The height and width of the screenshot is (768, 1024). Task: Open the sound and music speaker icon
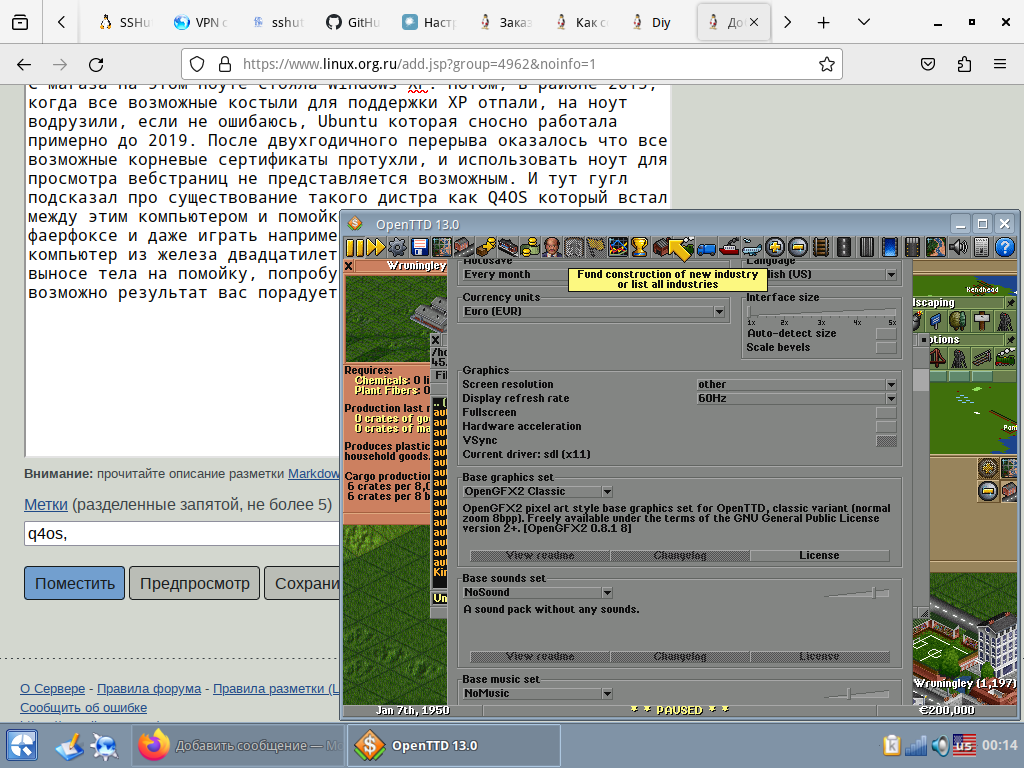click(x=958, y=248)
